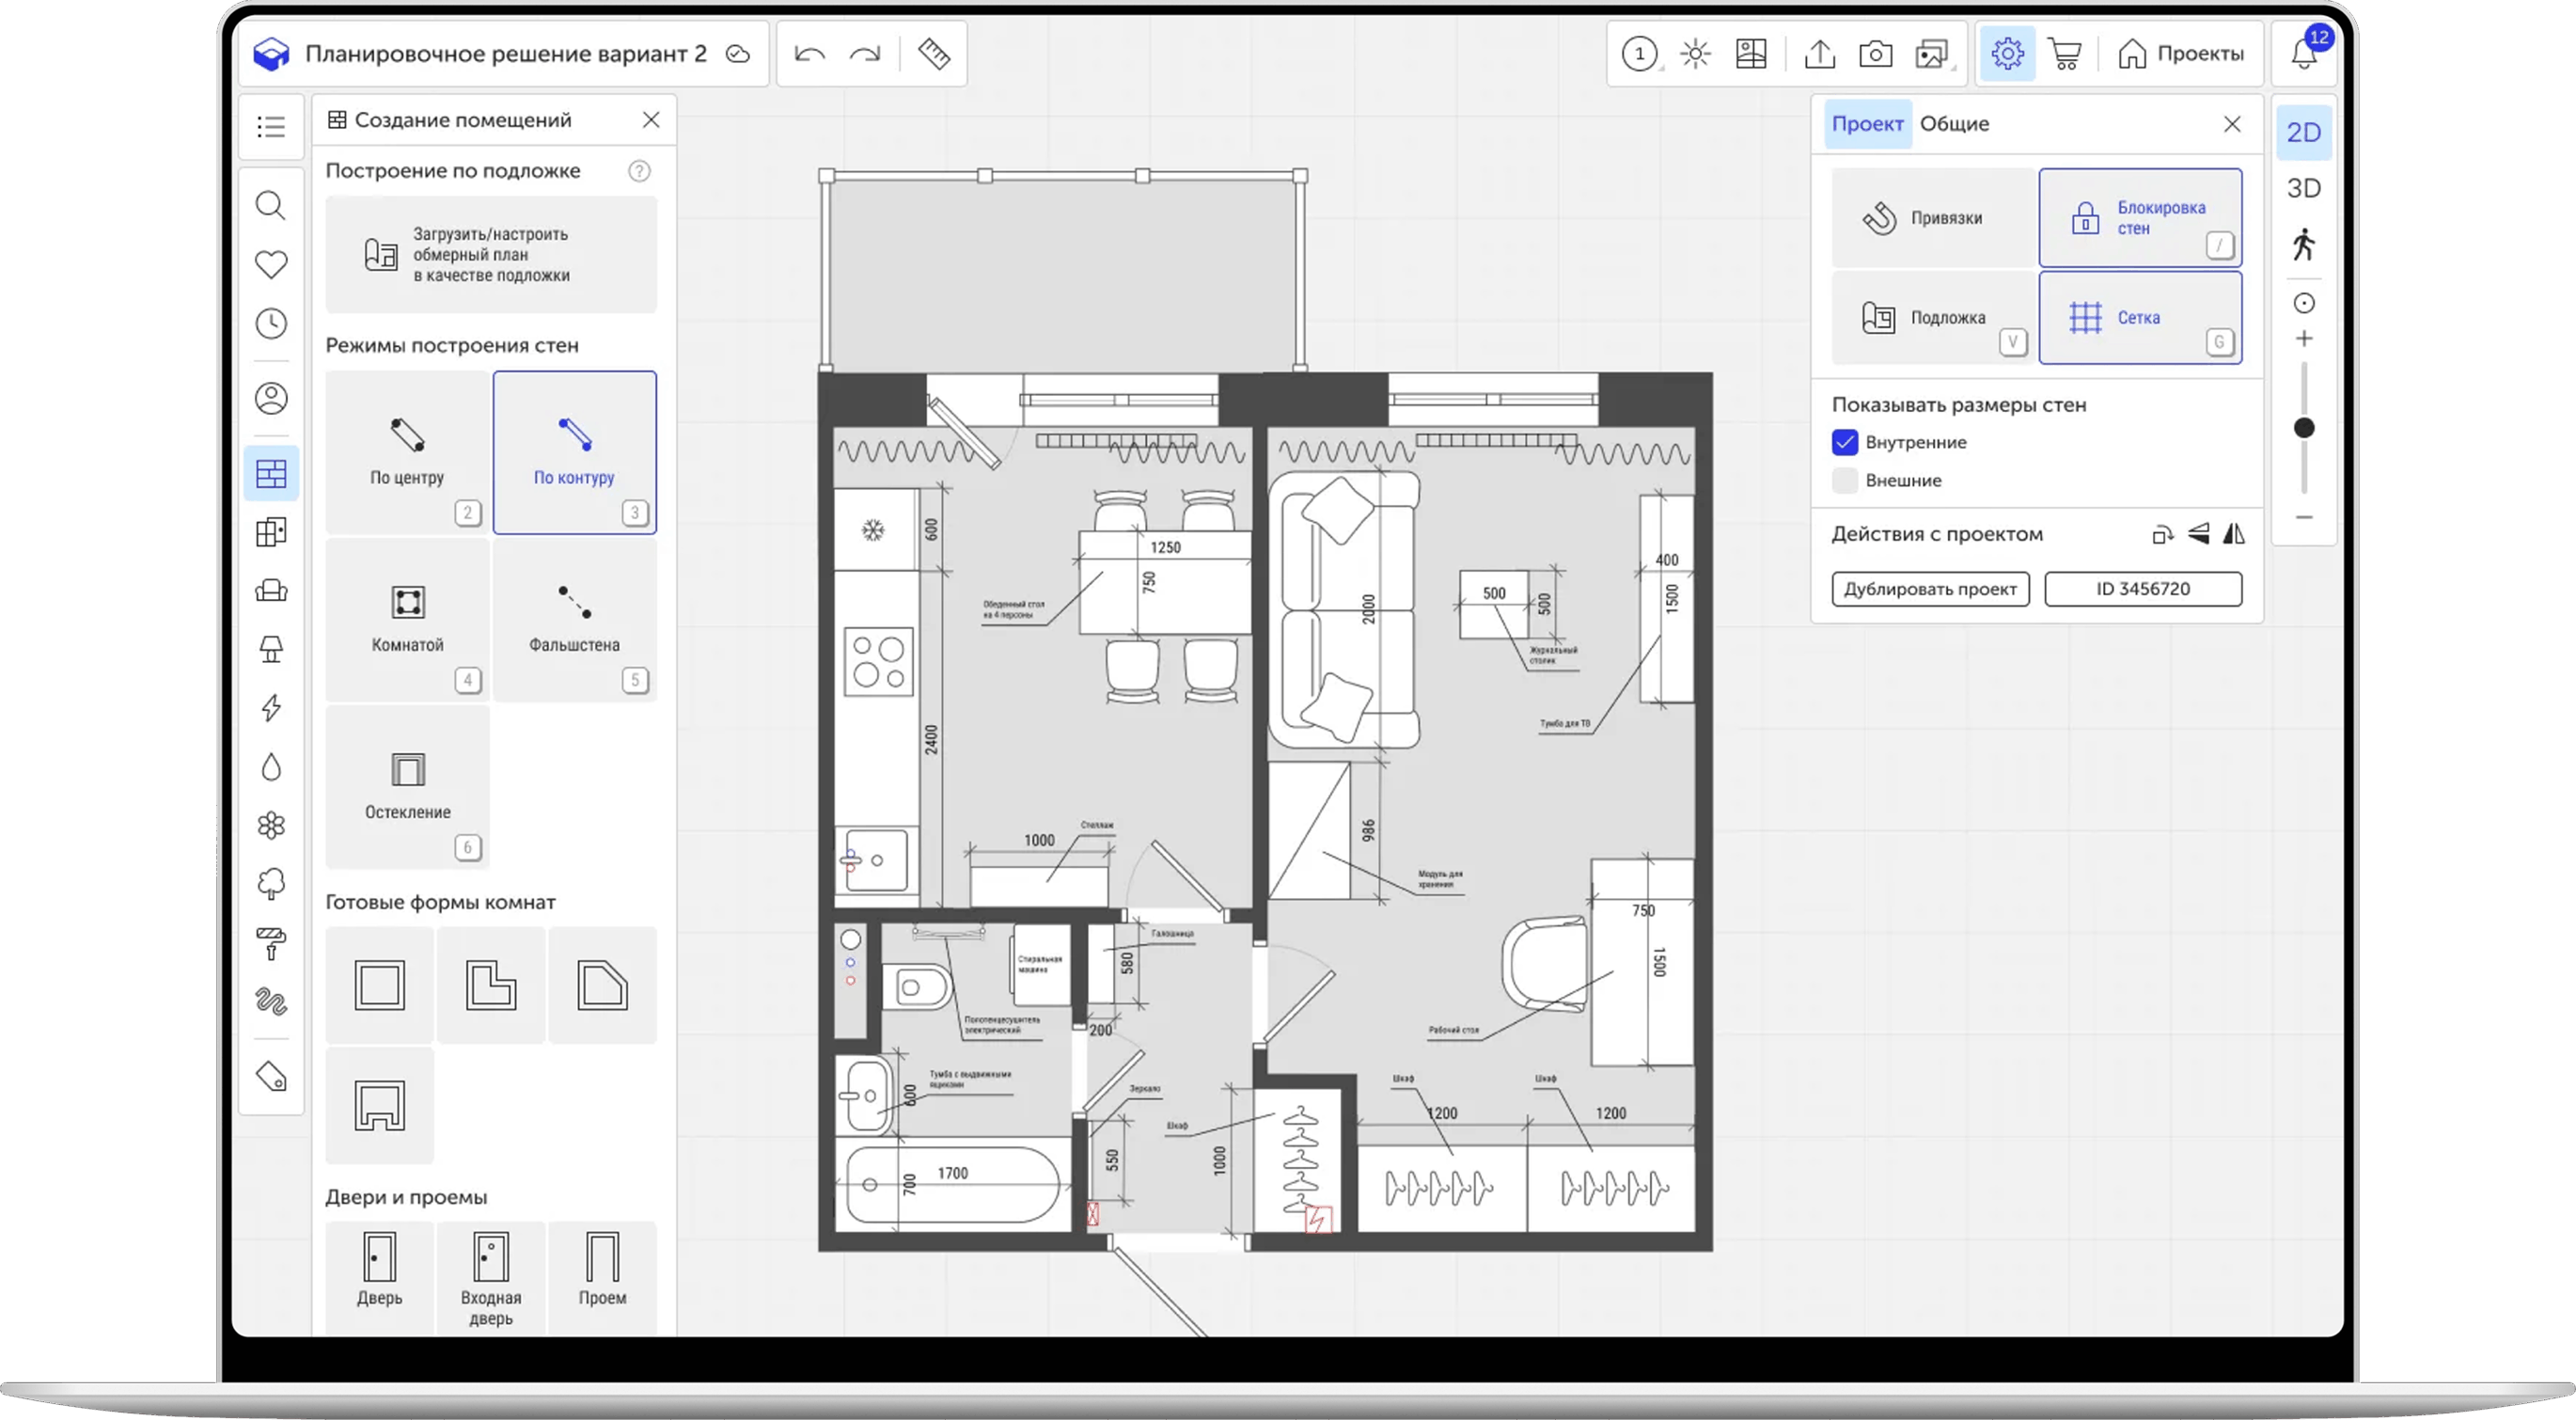Open the furniture sofa category icon
Viewport: 2576px width, 1420px height.
271,590
